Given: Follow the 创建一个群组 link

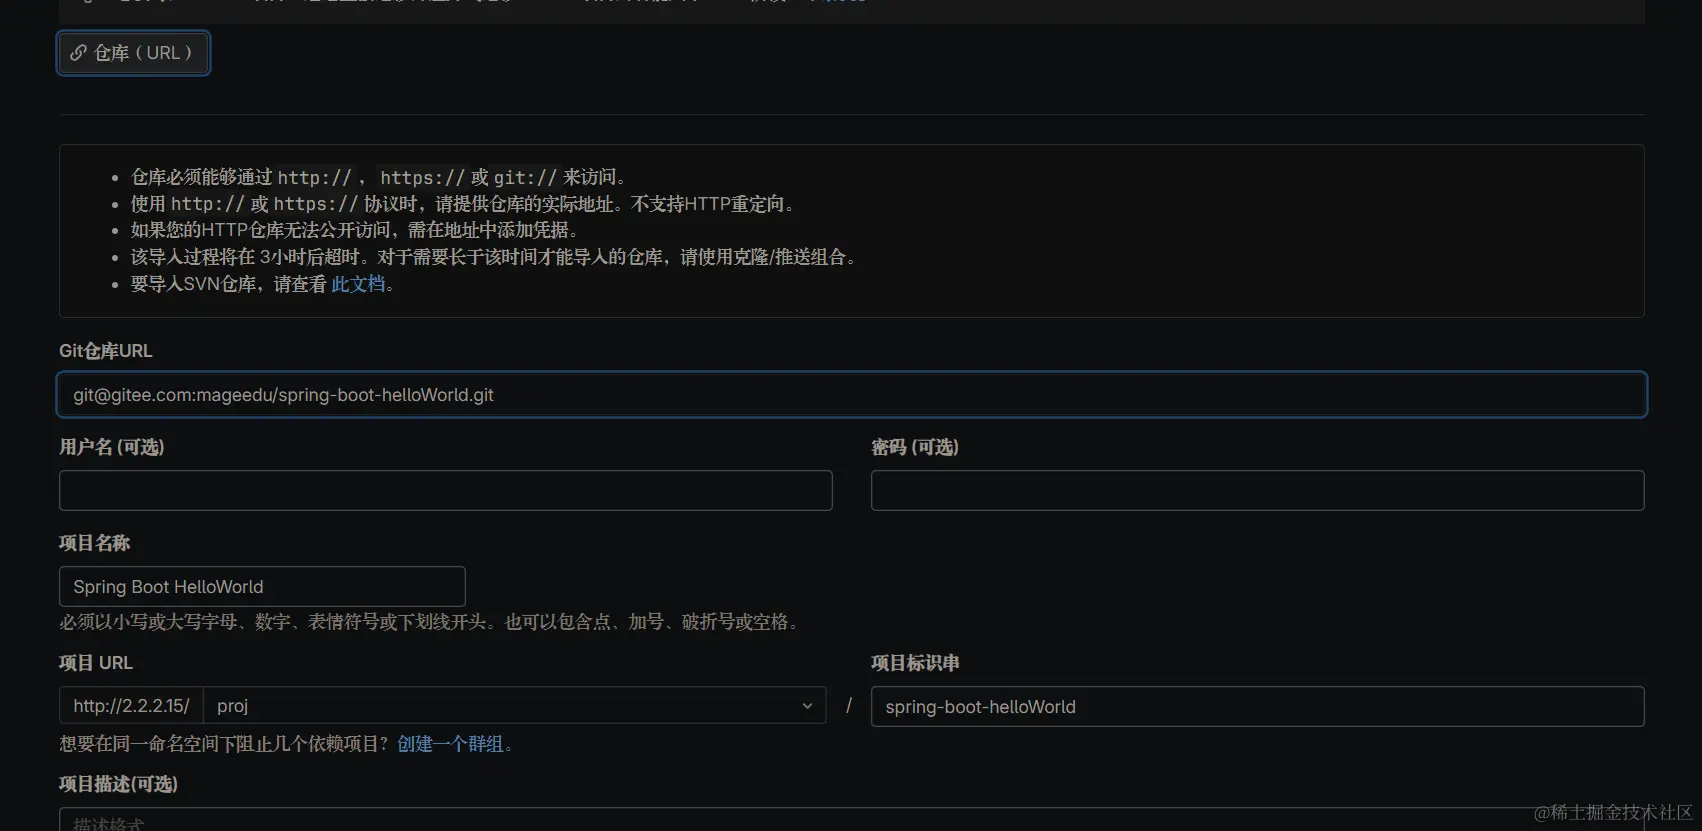Looking at the screenshot, I should (450, 744).
